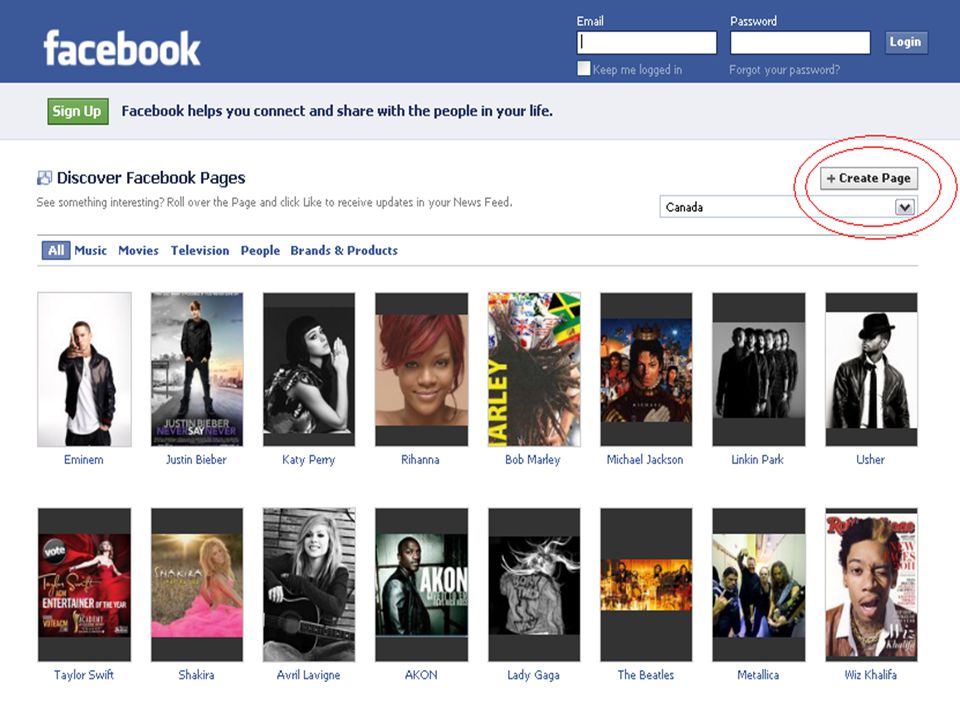The width and height of the screenshot is (960, 720).
Task: Open the Katy Perry page thumbnail
Action: coord(309,369)
